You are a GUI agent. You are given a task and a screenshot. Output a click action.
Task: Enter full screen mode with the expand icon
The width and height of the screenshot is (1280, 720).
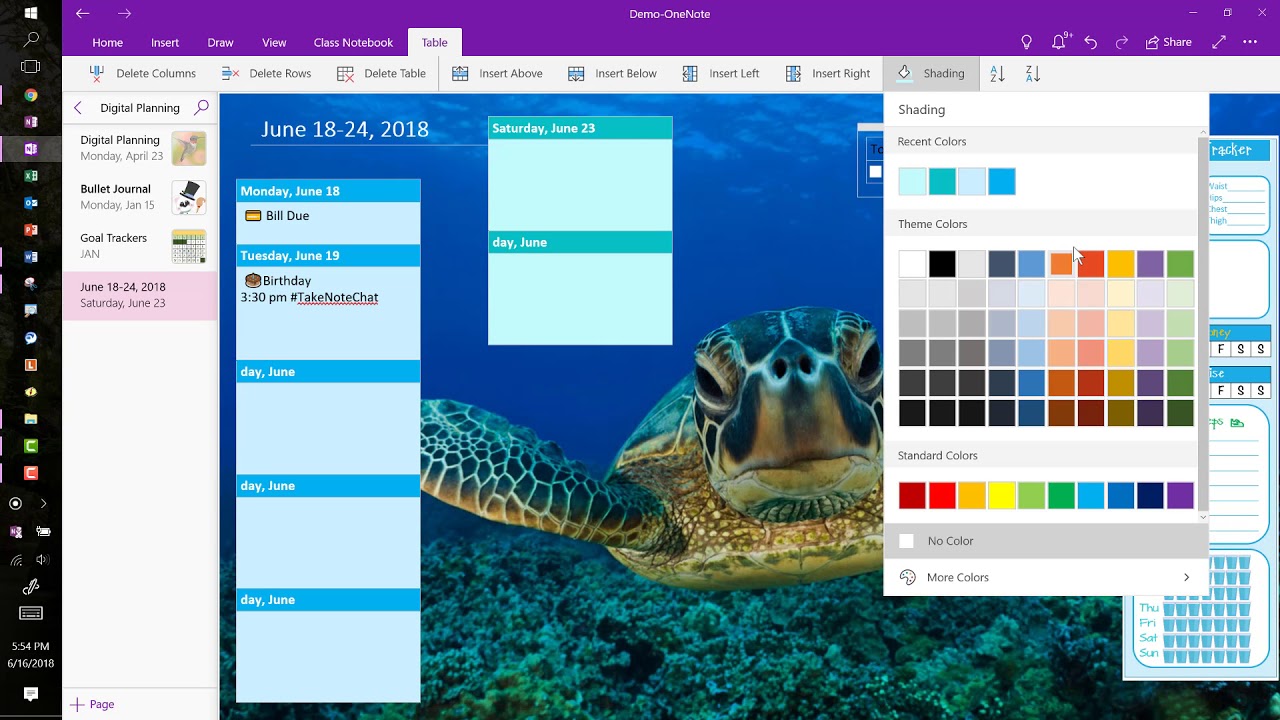coord(1219,42)
